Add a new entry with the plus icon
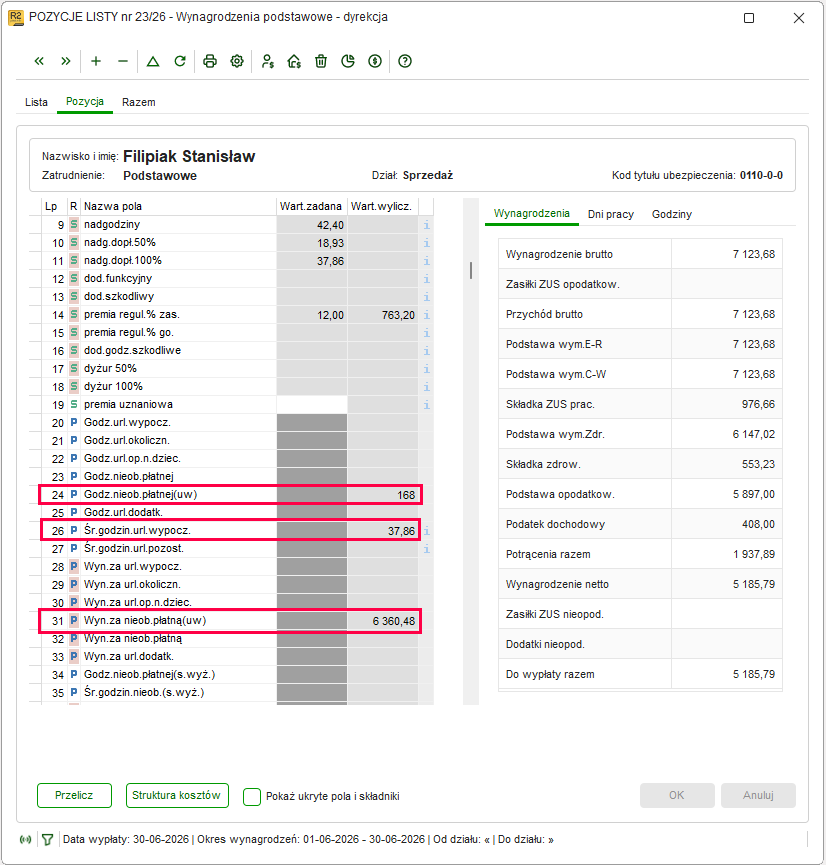 (96, 61)
